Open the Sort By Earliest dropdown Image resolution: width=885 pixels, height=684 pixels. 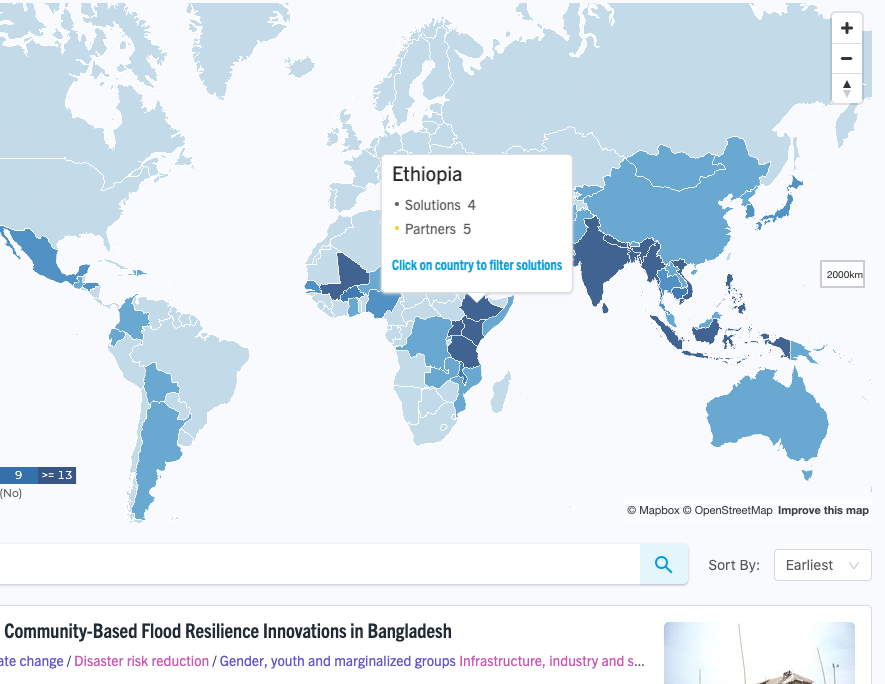(x=822, y=565)
